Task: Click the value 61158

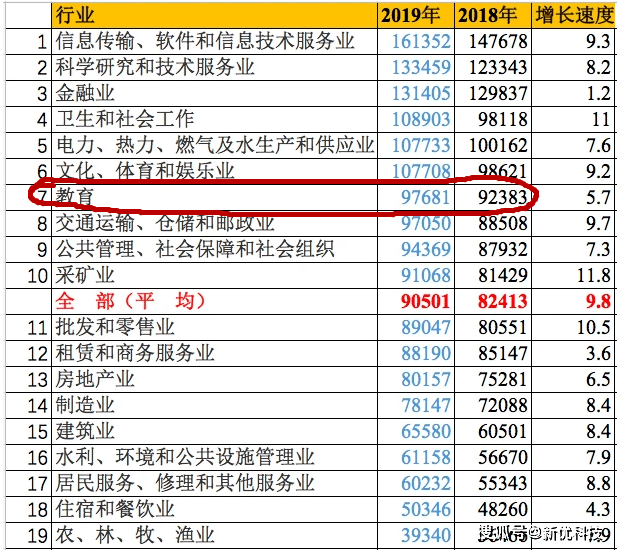Action: pyautogui.click(x=425, y=457)
